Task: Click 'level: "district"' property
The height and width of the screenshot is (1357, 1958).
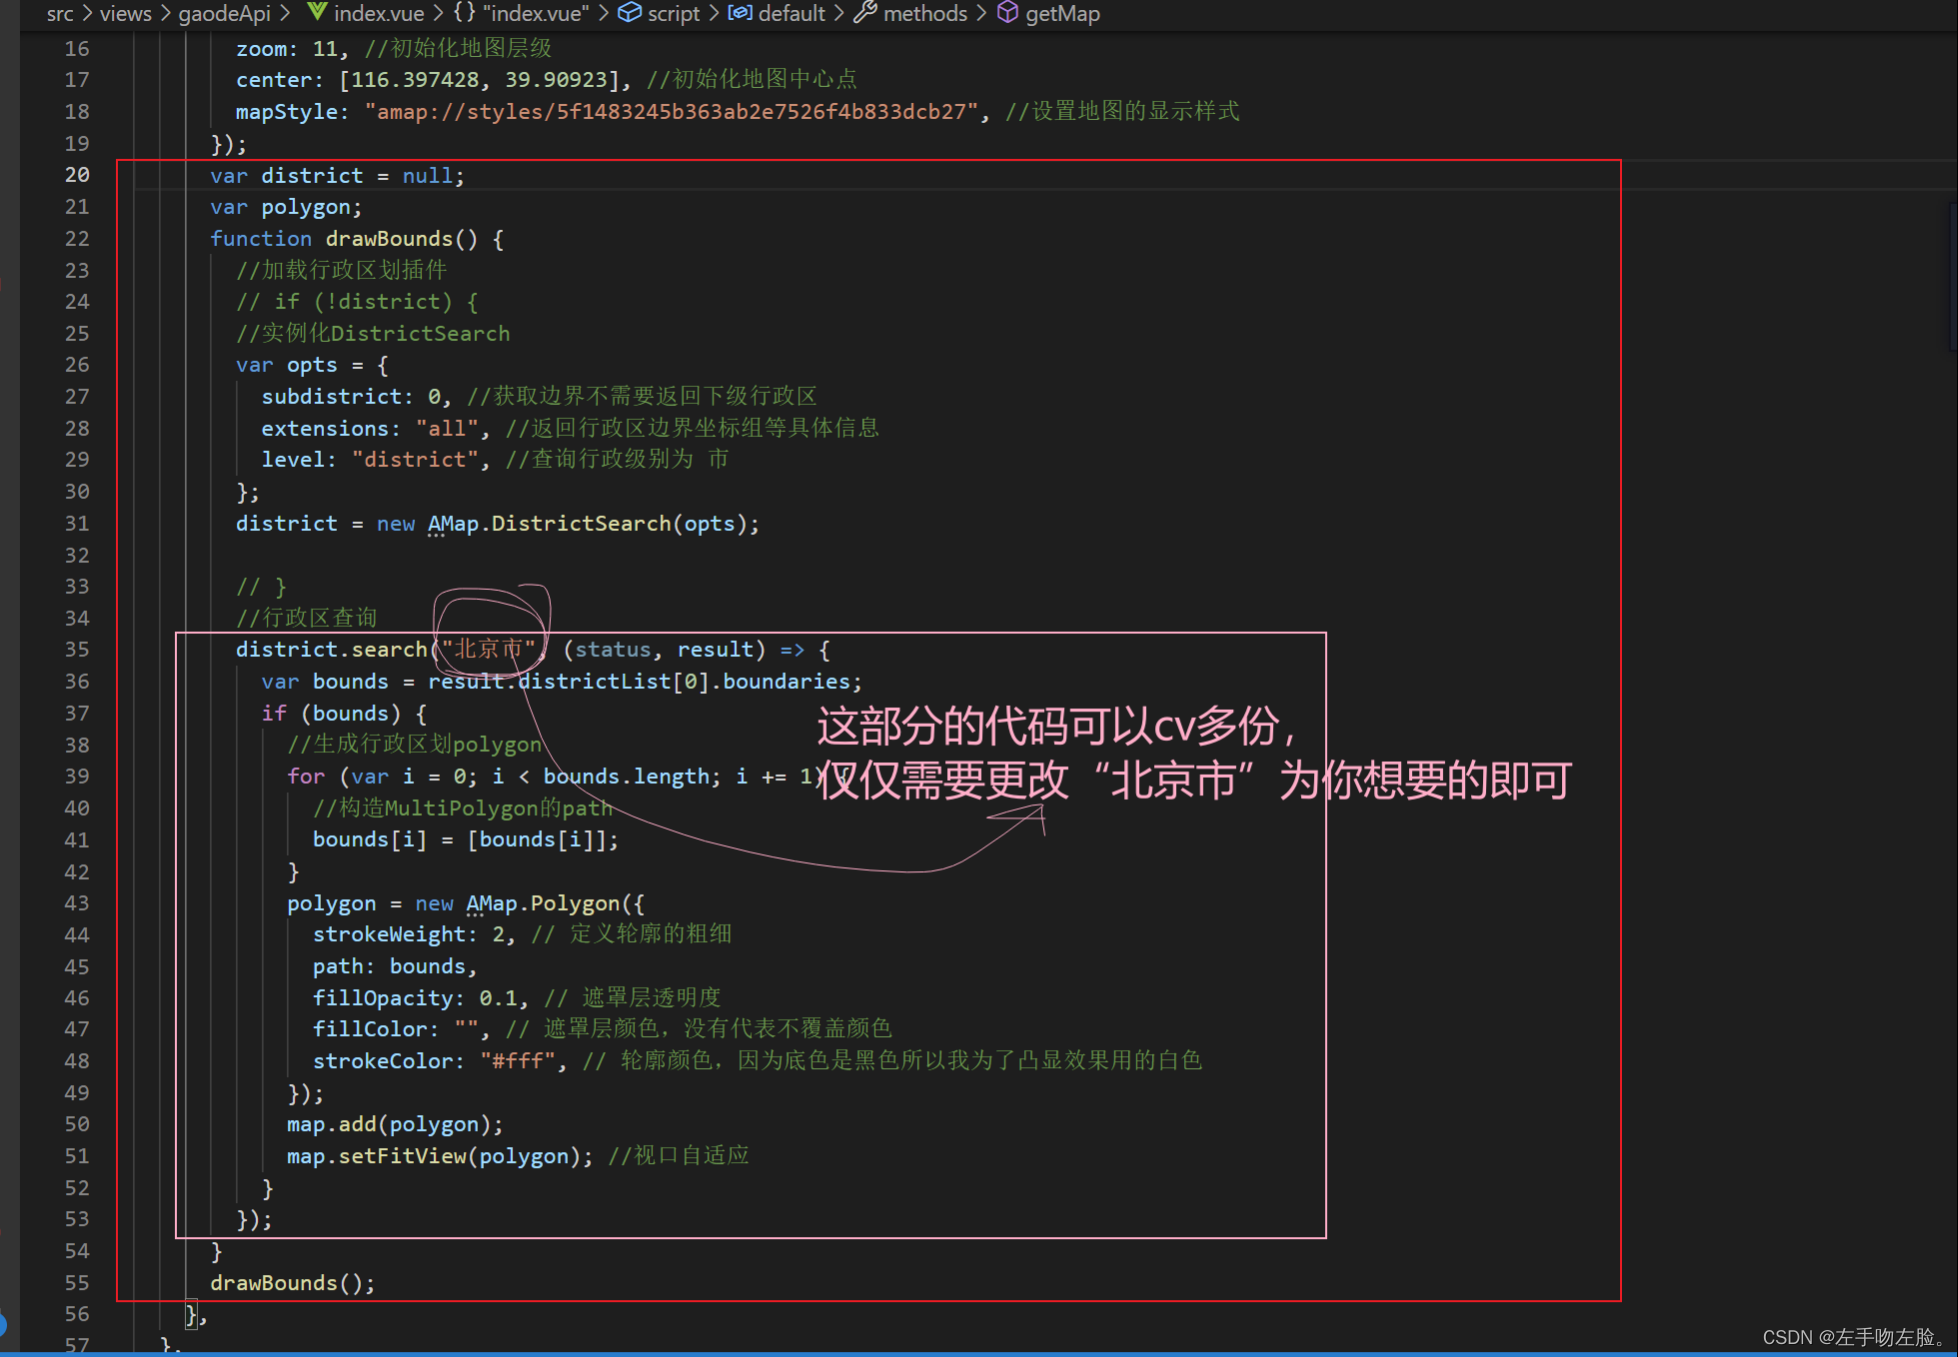Action: [370, 460]
